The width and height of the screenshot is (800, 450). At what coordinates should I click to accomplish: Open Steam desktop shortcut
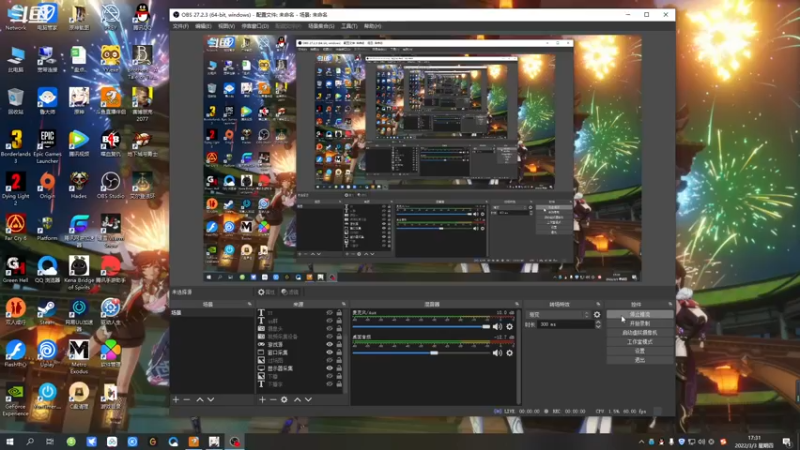click(x=47, y=312)
